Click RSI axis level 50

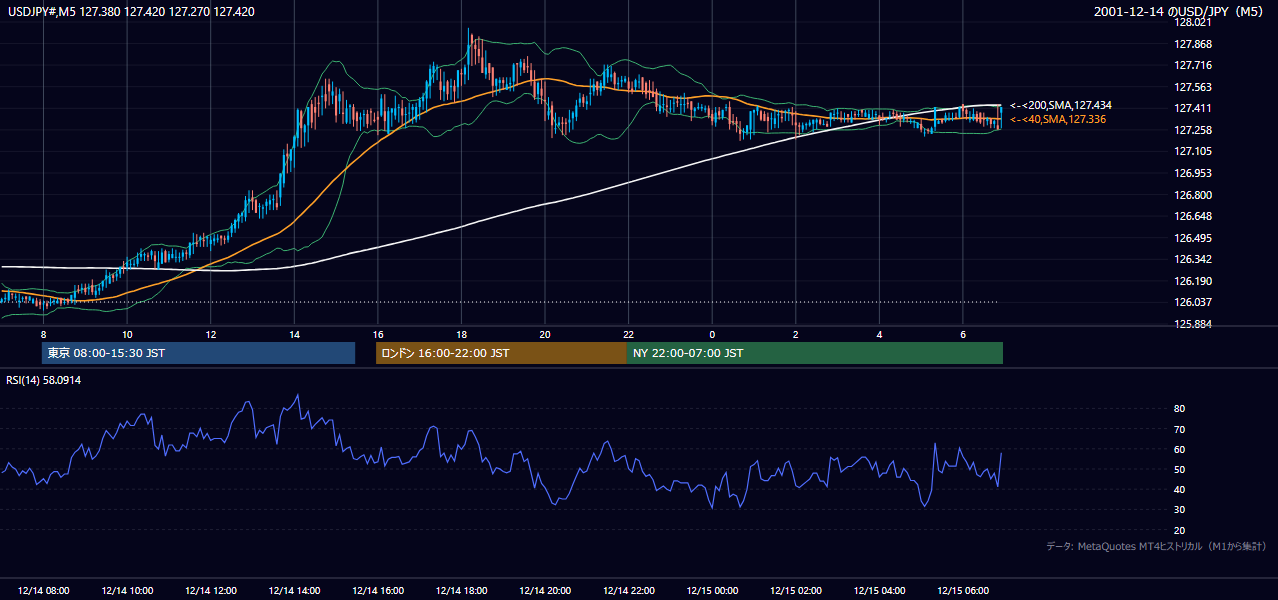coord(1179,469)
